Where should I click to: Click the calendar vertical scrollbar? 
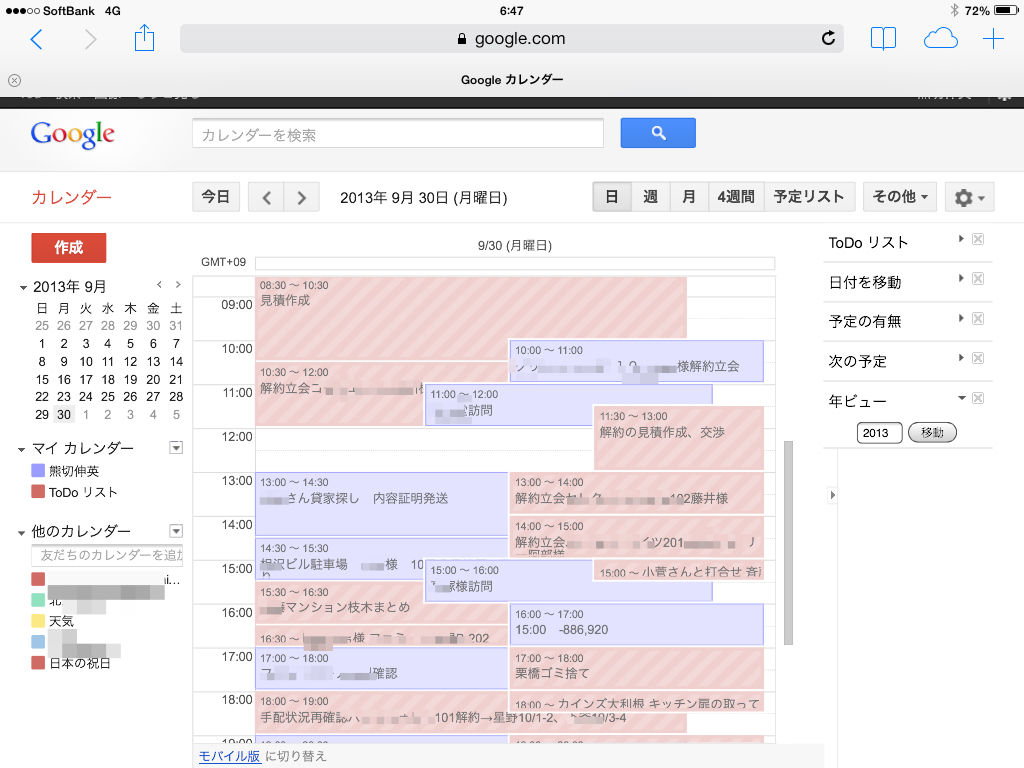tap(788, 543)
